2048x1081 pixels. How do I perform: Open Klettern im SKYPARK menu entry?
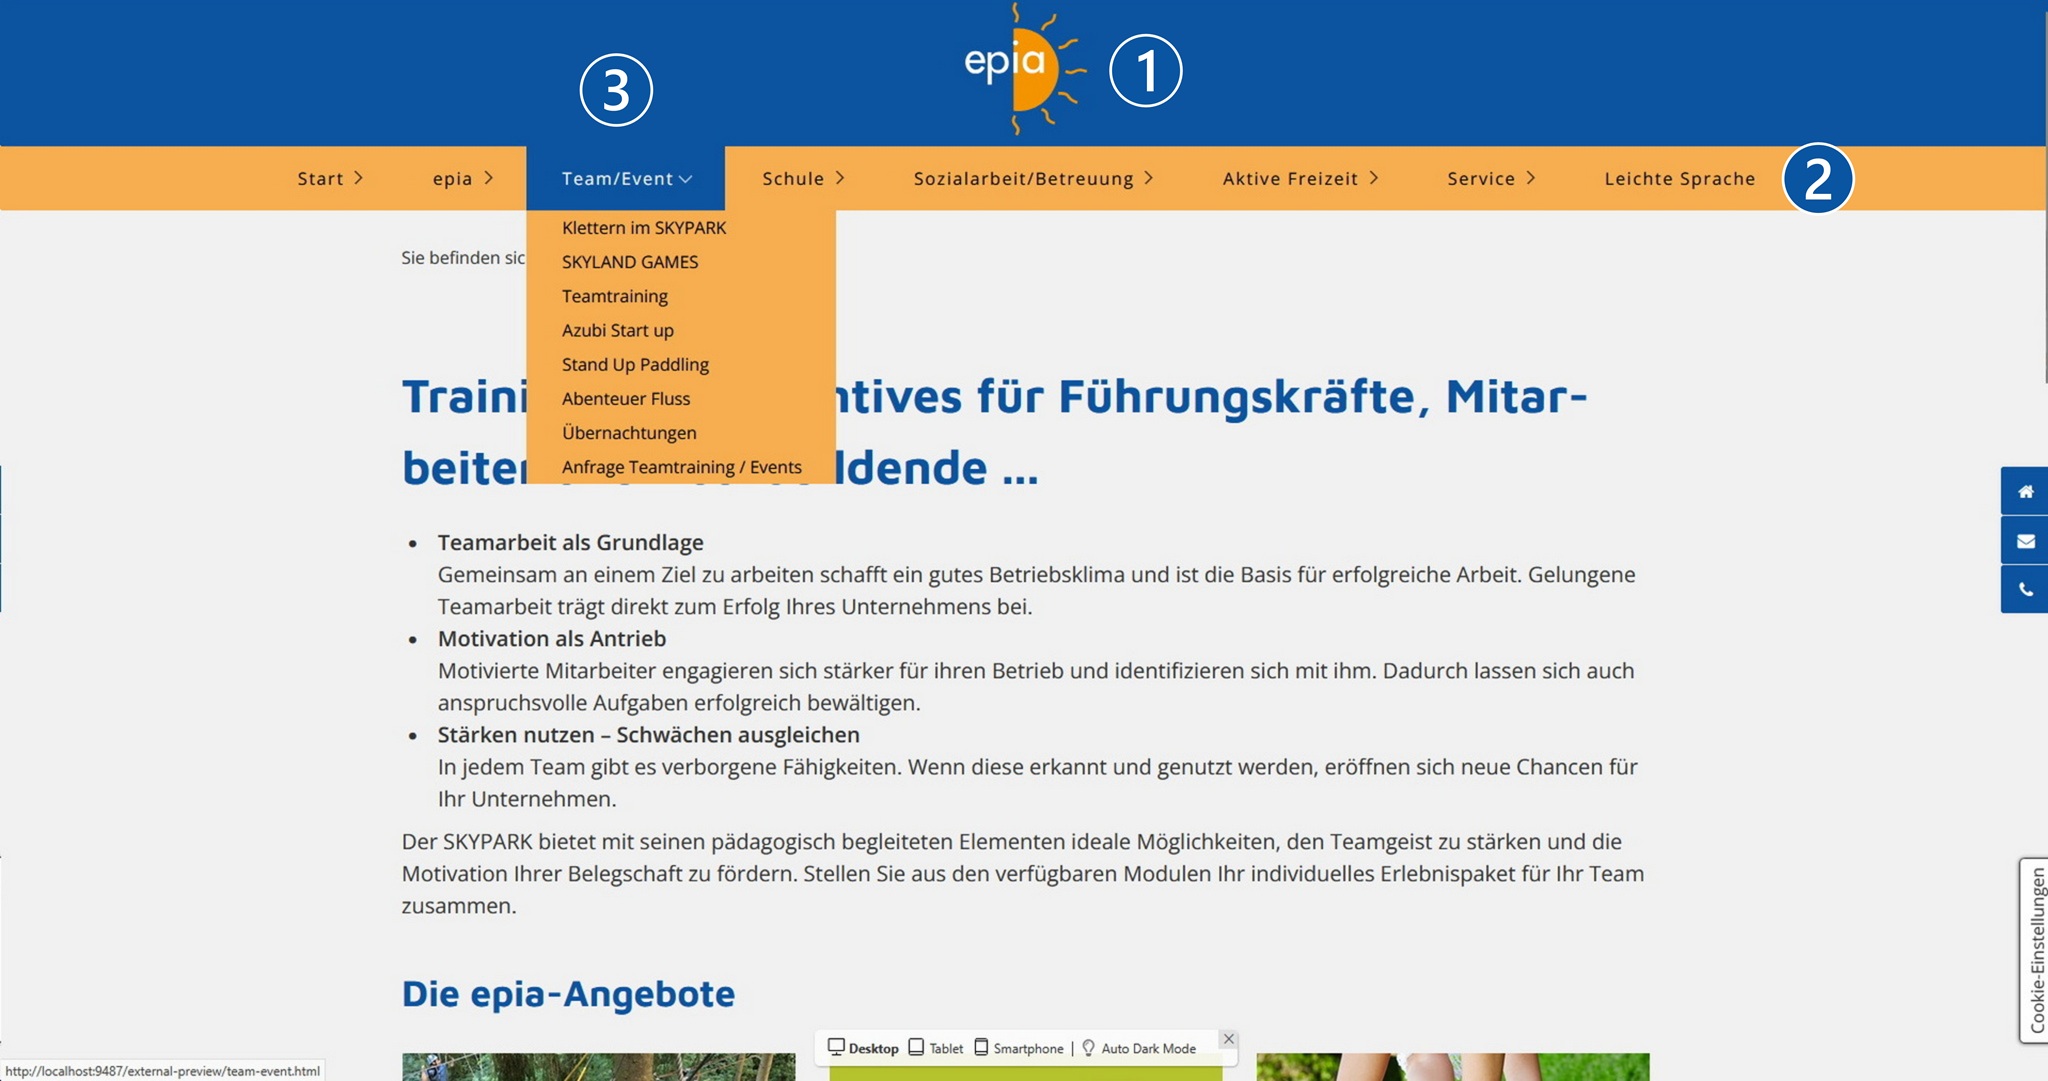coord(643,228)
